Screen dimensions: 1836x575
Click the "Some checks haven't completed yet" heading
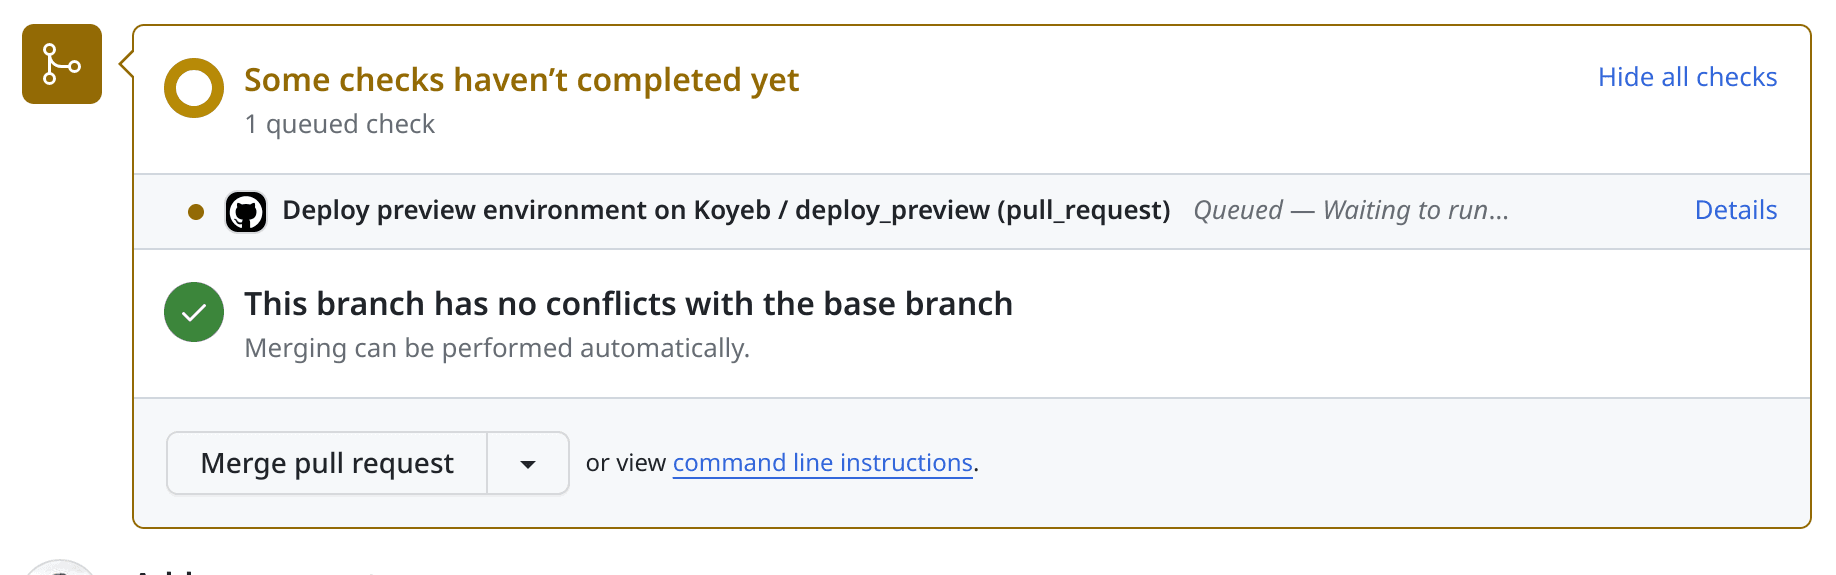[x=521, y=80]
